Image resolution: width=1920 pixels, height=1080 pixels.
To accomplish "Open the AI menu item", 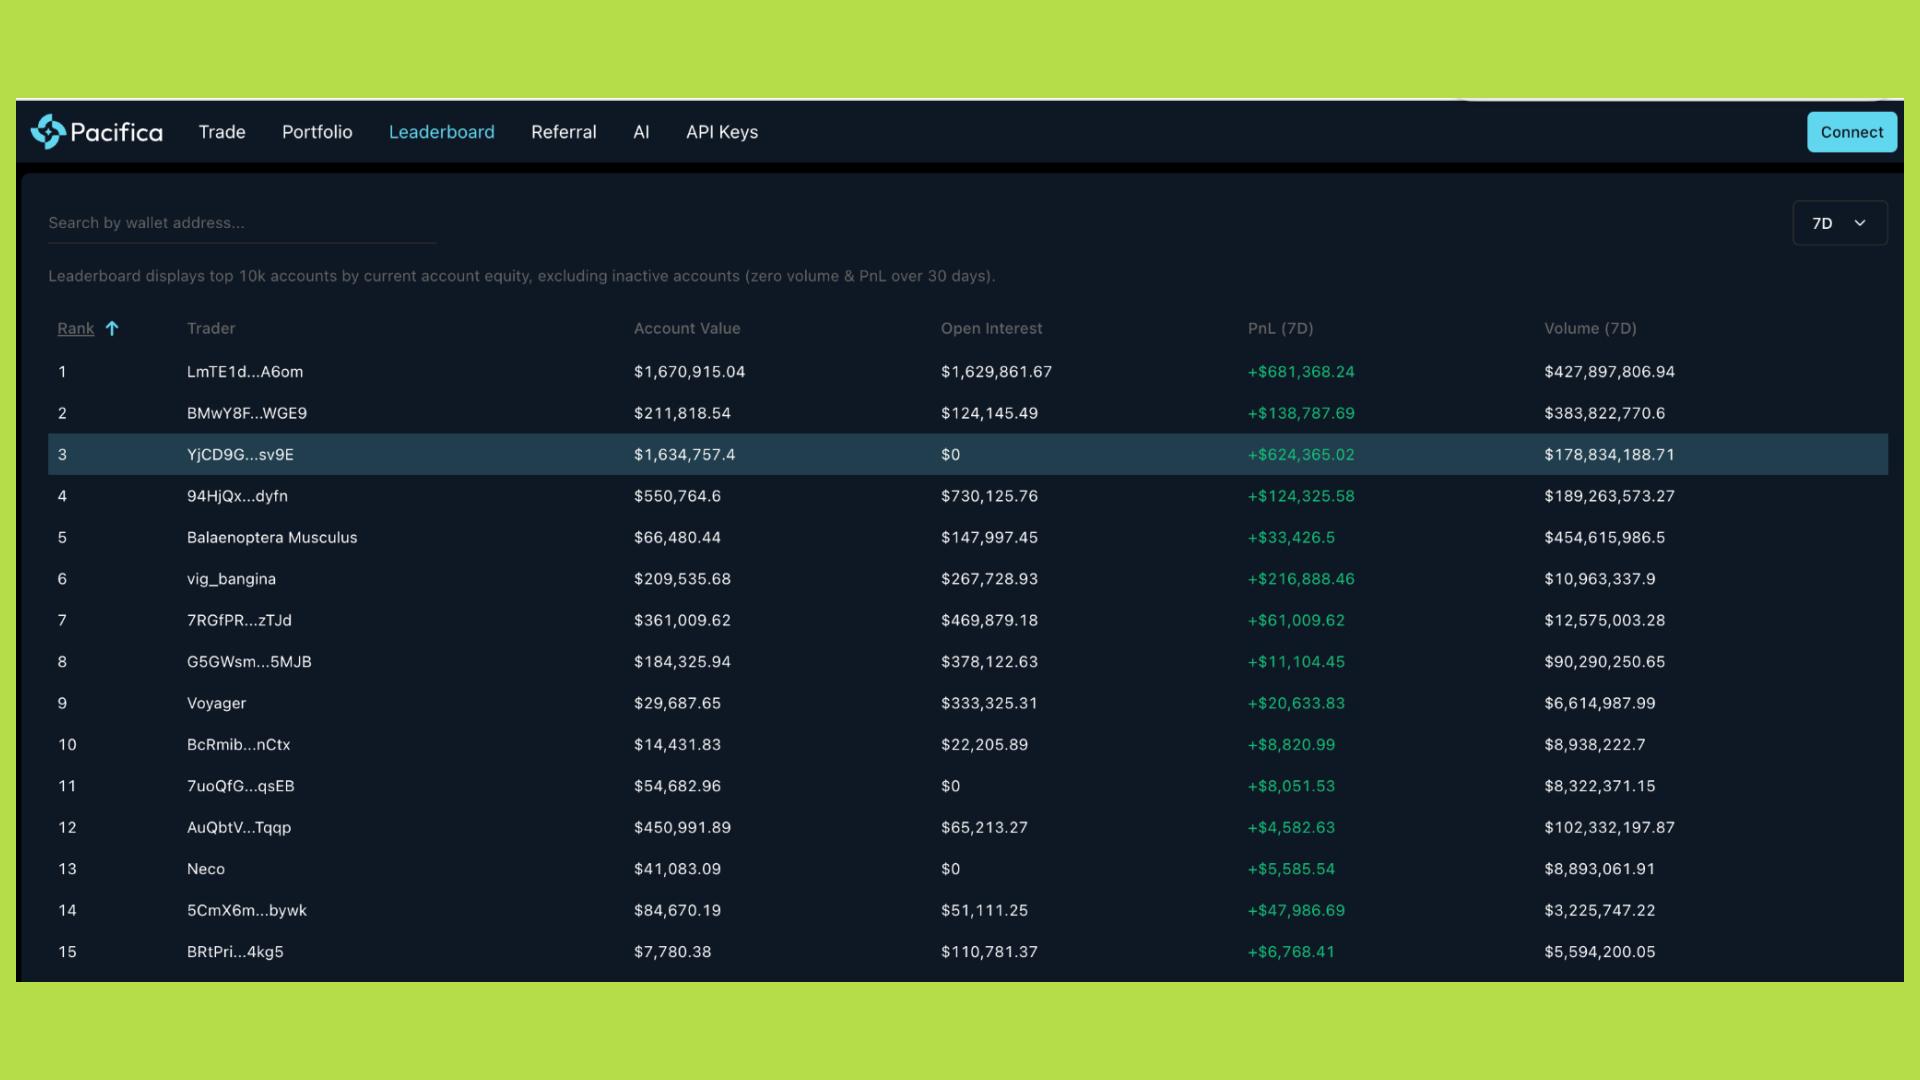I will coord(641,132).
